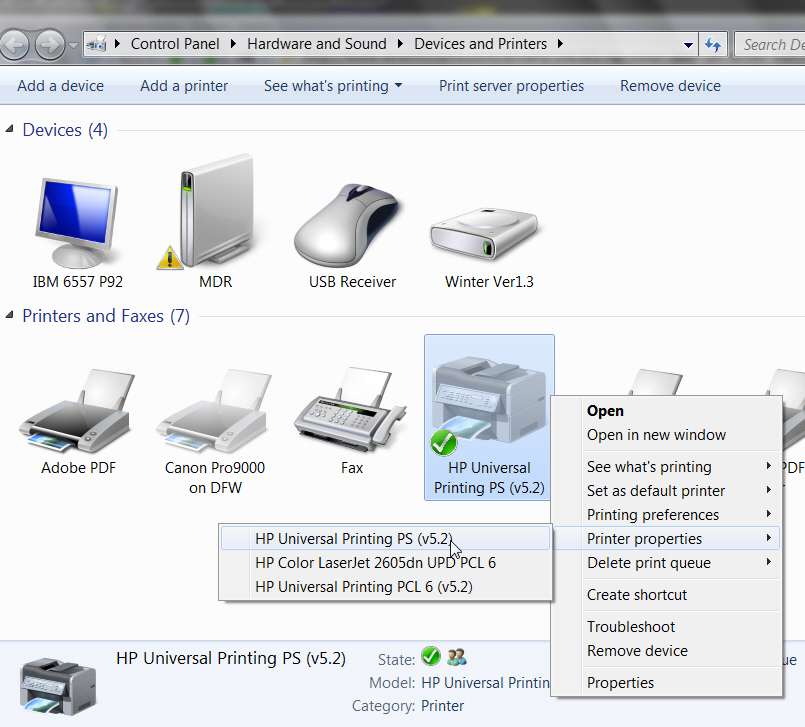The height and width of the screenshot is (727, 805).
Task: Click the Search Devices input field
Action: (770, 45)
